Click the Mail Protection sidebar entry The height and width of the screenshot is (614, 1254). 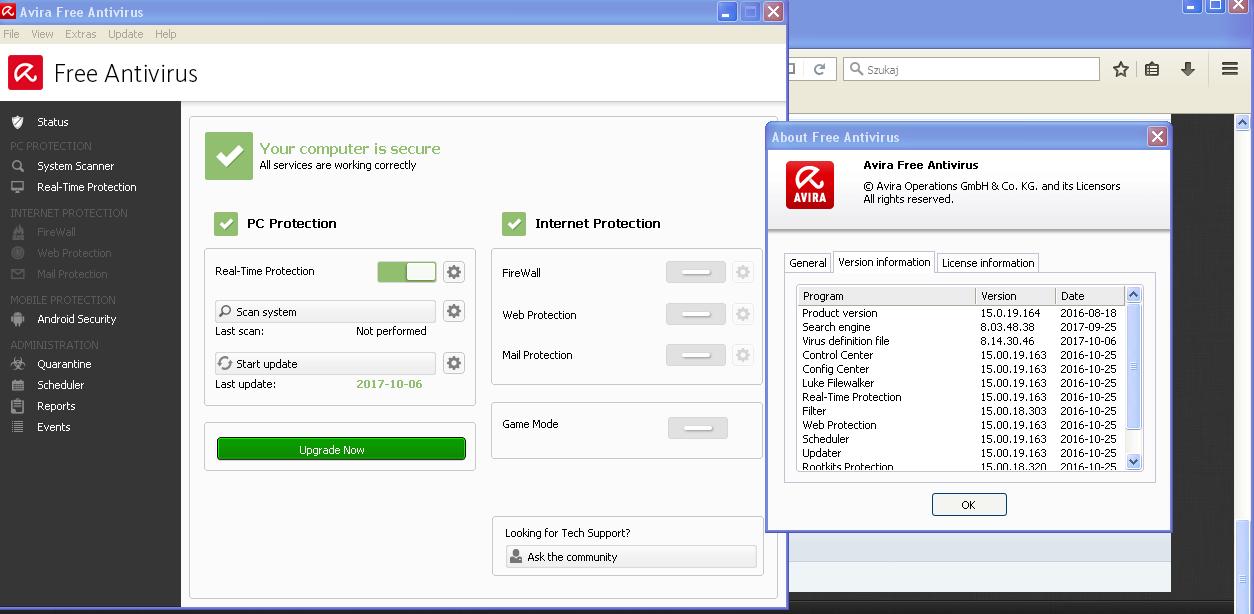click(72, 274)
